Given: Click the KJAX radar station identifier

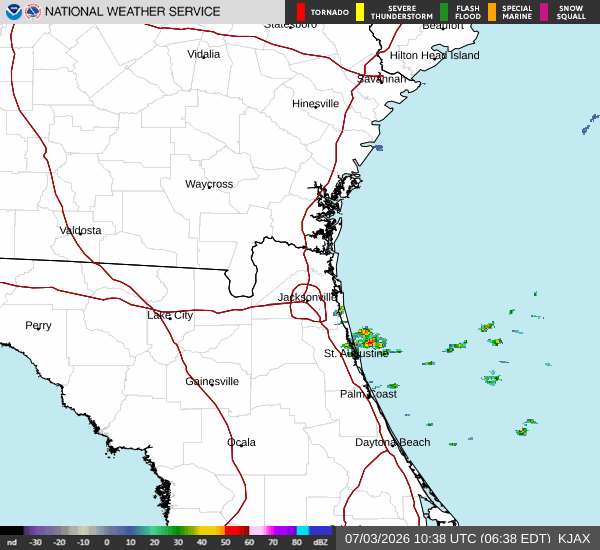Looking at the screenshot, I should coord(574,539).
